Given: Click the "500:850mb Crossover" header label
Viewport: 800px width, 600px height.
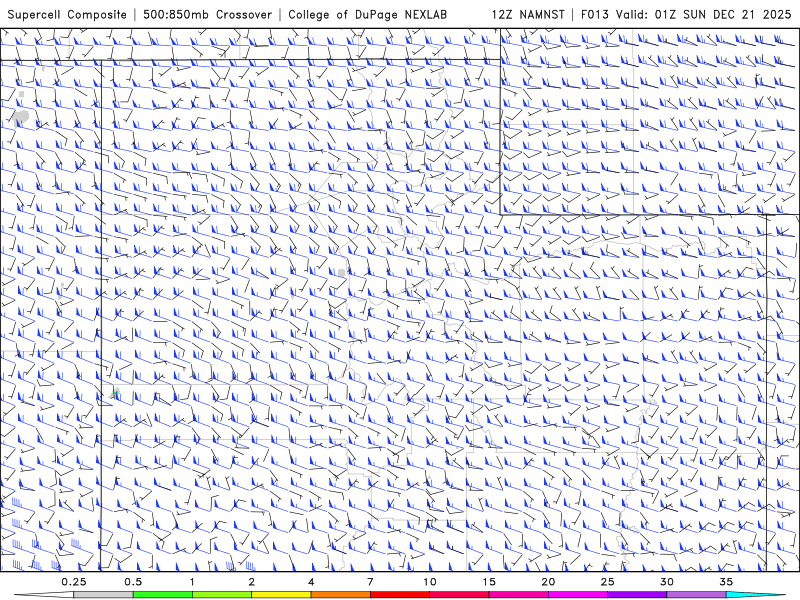Looking at the screenshot, I should pyautogui.click(x=207, y=15).
